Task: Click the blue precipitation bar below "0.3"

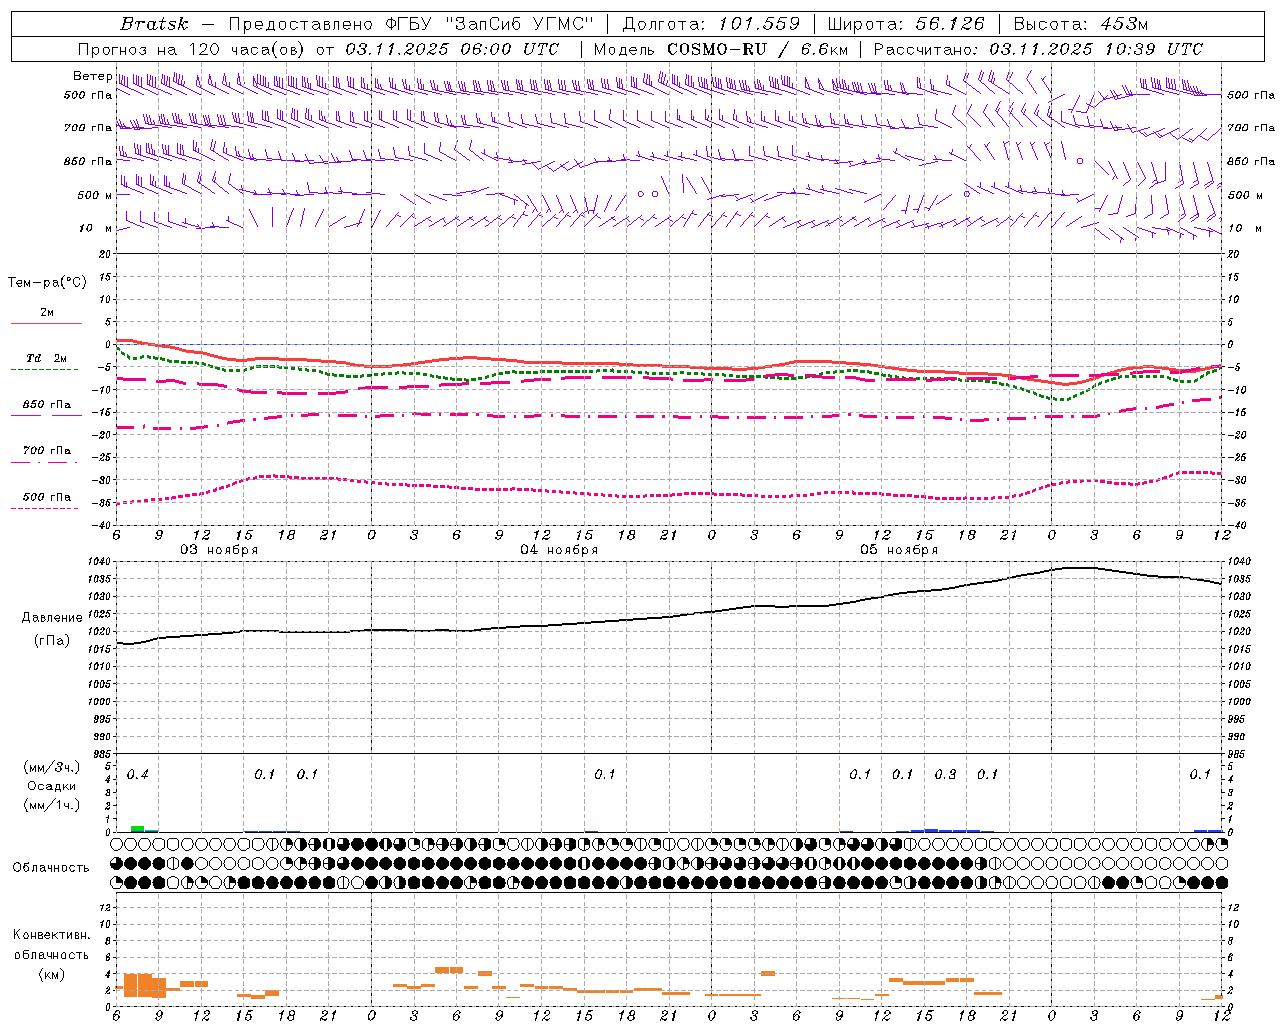Action: 945,830
